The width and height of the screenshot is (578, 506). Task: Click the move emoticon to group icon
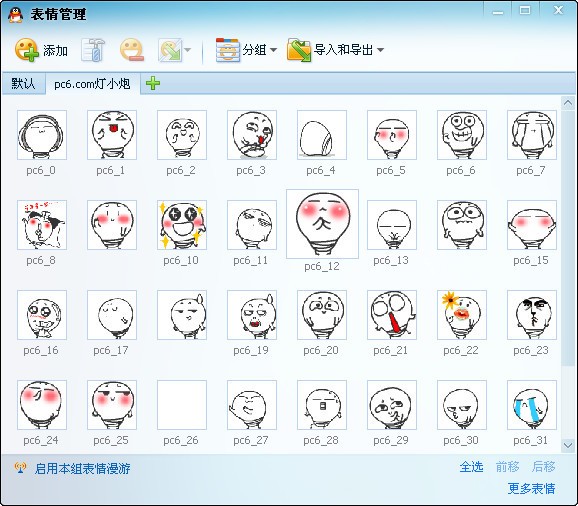click(170, 50)
